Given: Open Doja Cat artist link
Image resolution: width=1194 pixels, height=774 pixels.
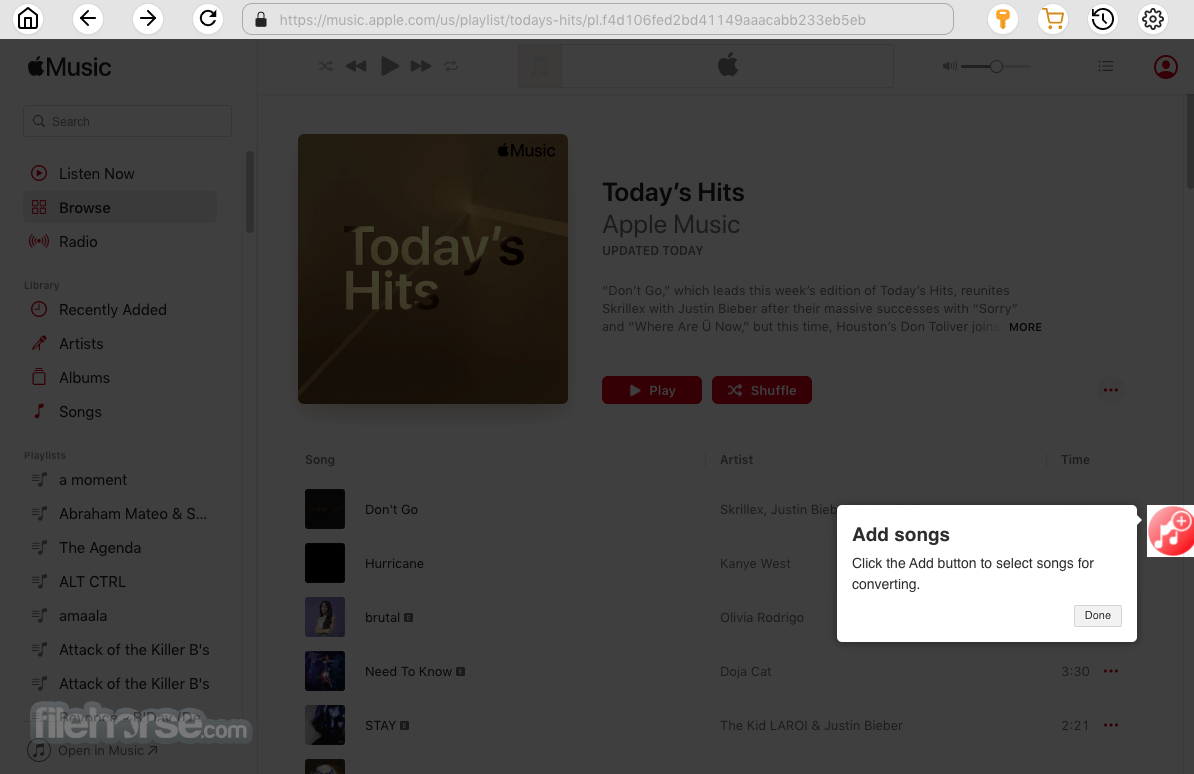Looking at the screenshot, I should coord(745,672).
